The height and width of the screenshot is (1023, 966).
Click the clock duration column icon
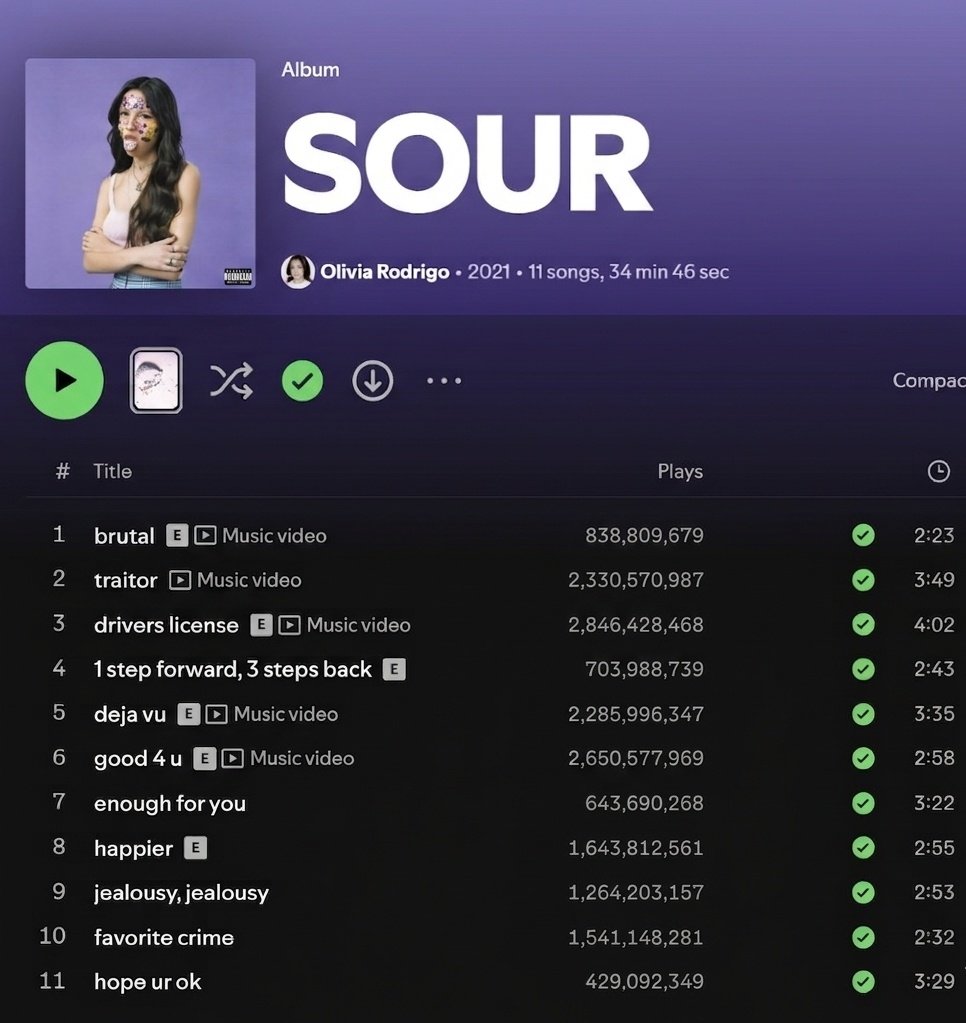[939, 471]
